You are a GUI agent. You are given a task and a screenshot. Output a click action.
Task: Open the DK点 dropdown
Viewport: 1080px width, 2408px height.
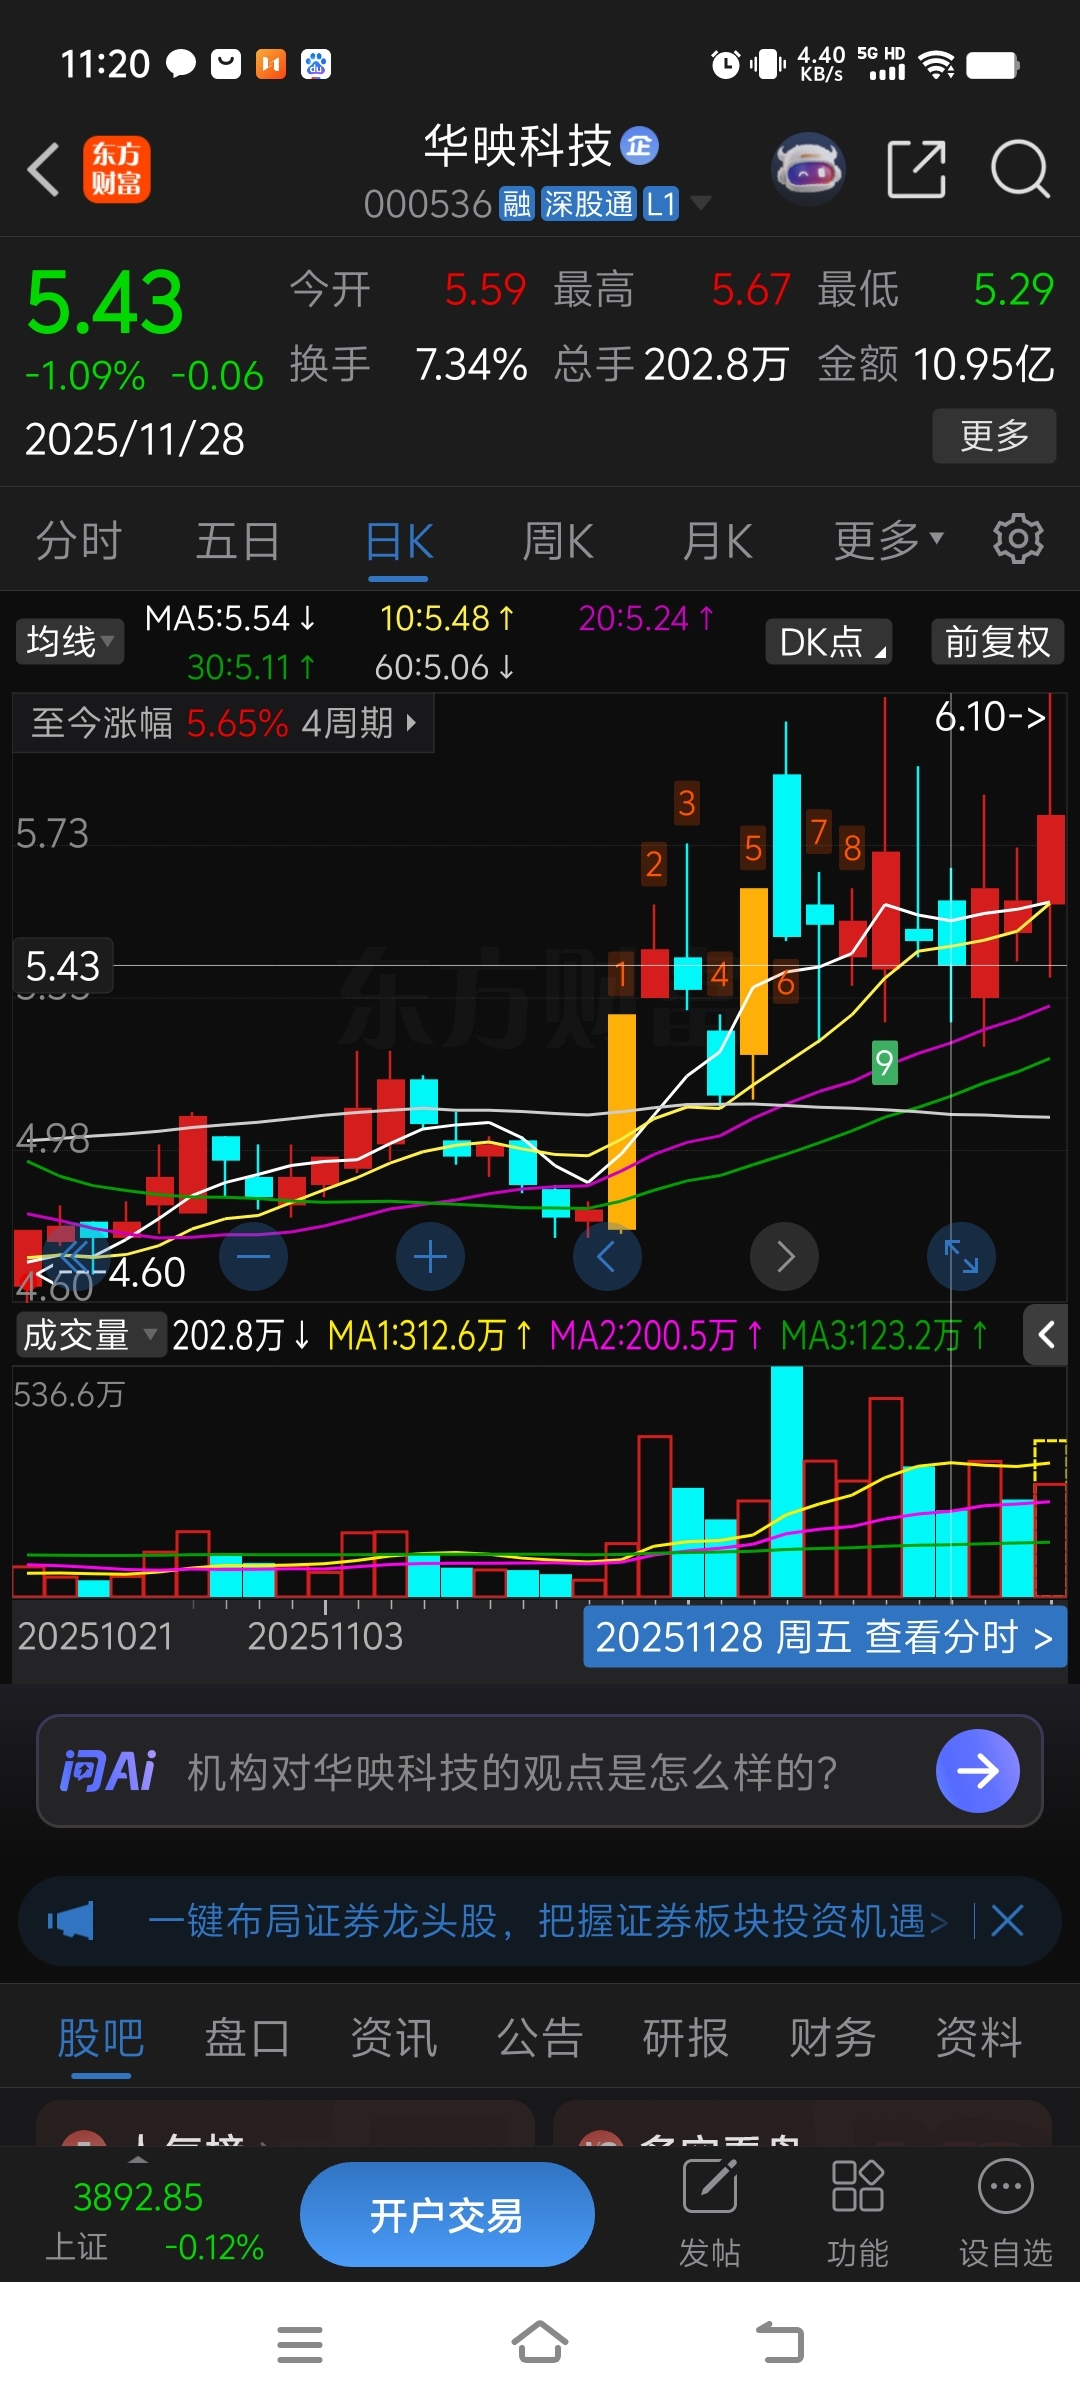coord(829,641)
